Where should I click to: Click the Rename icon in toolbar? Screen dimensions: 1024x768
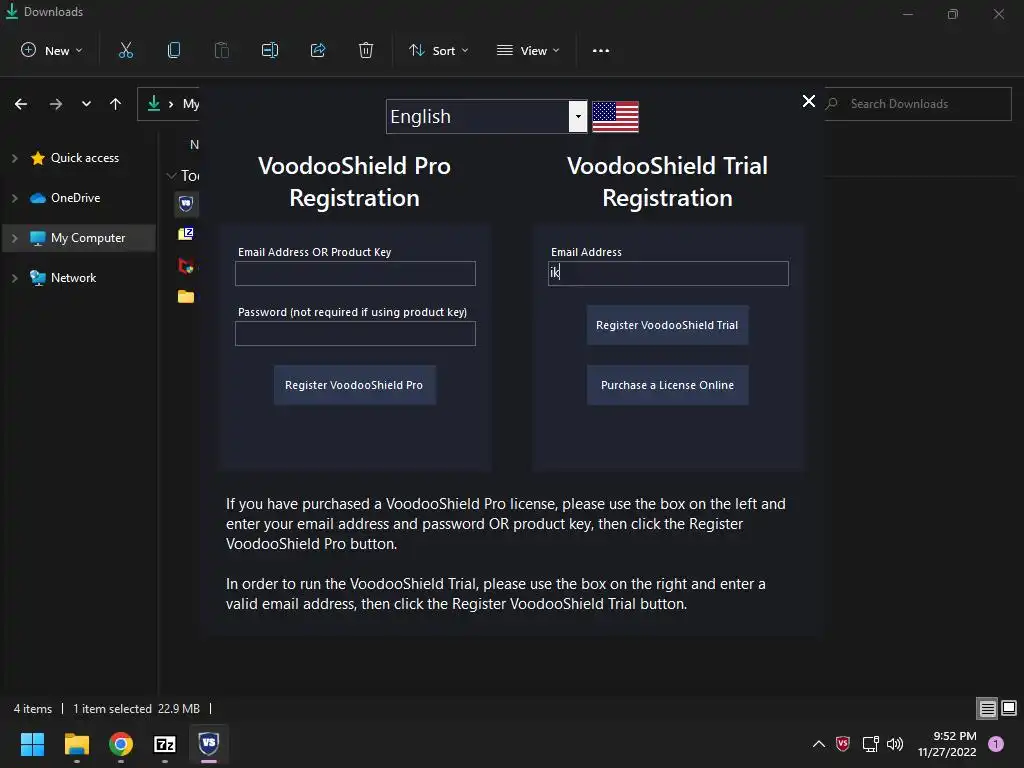[270, 50]
